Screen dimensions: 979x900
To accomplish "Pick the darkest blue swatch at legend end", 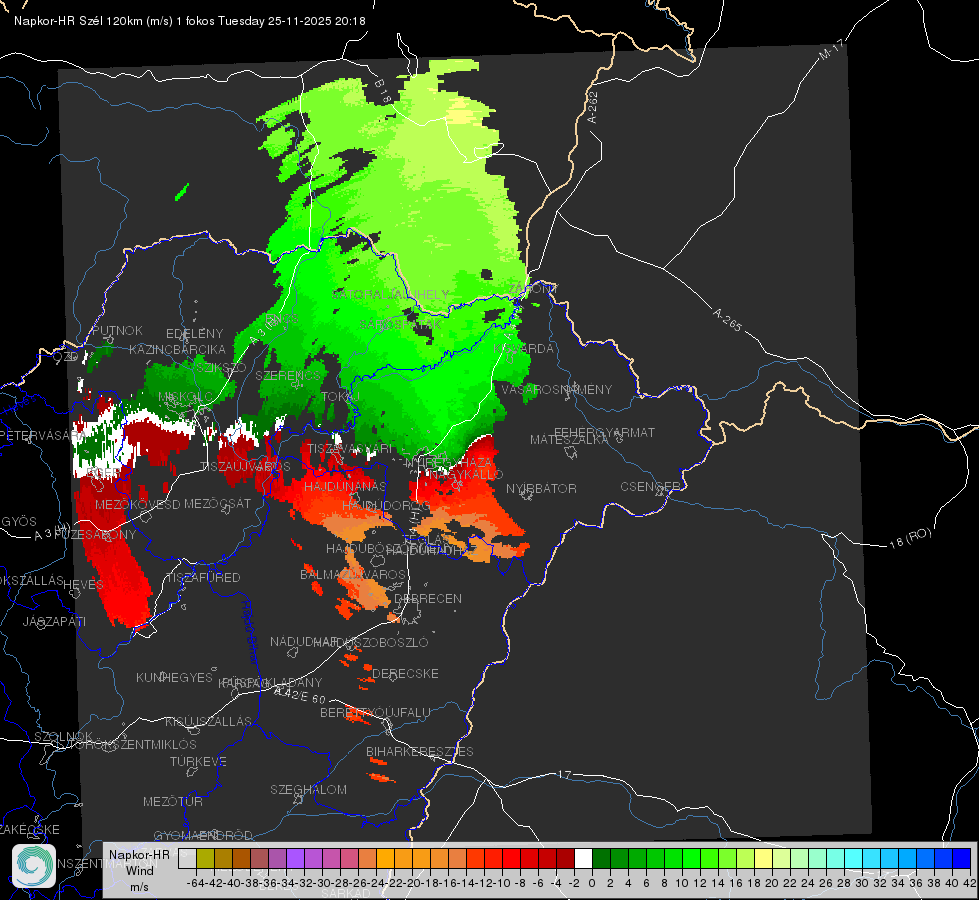I will 962,858.
